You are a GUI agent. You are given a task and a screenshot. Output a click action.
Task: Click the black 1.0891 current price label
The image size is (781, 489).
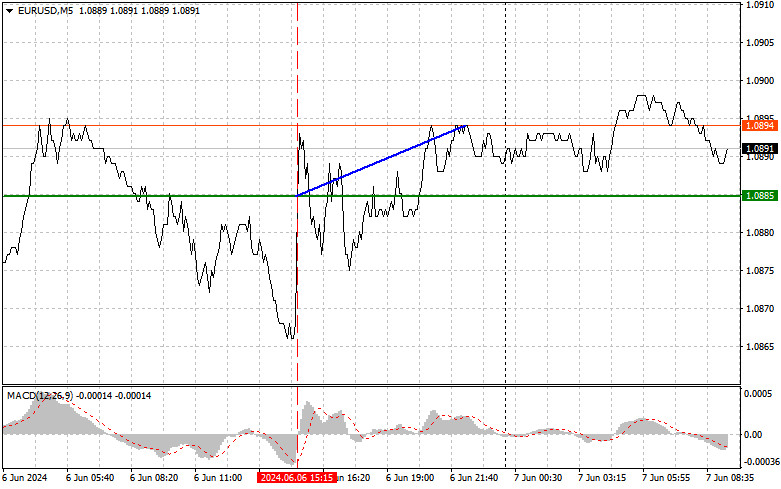[x=760, y=148]
